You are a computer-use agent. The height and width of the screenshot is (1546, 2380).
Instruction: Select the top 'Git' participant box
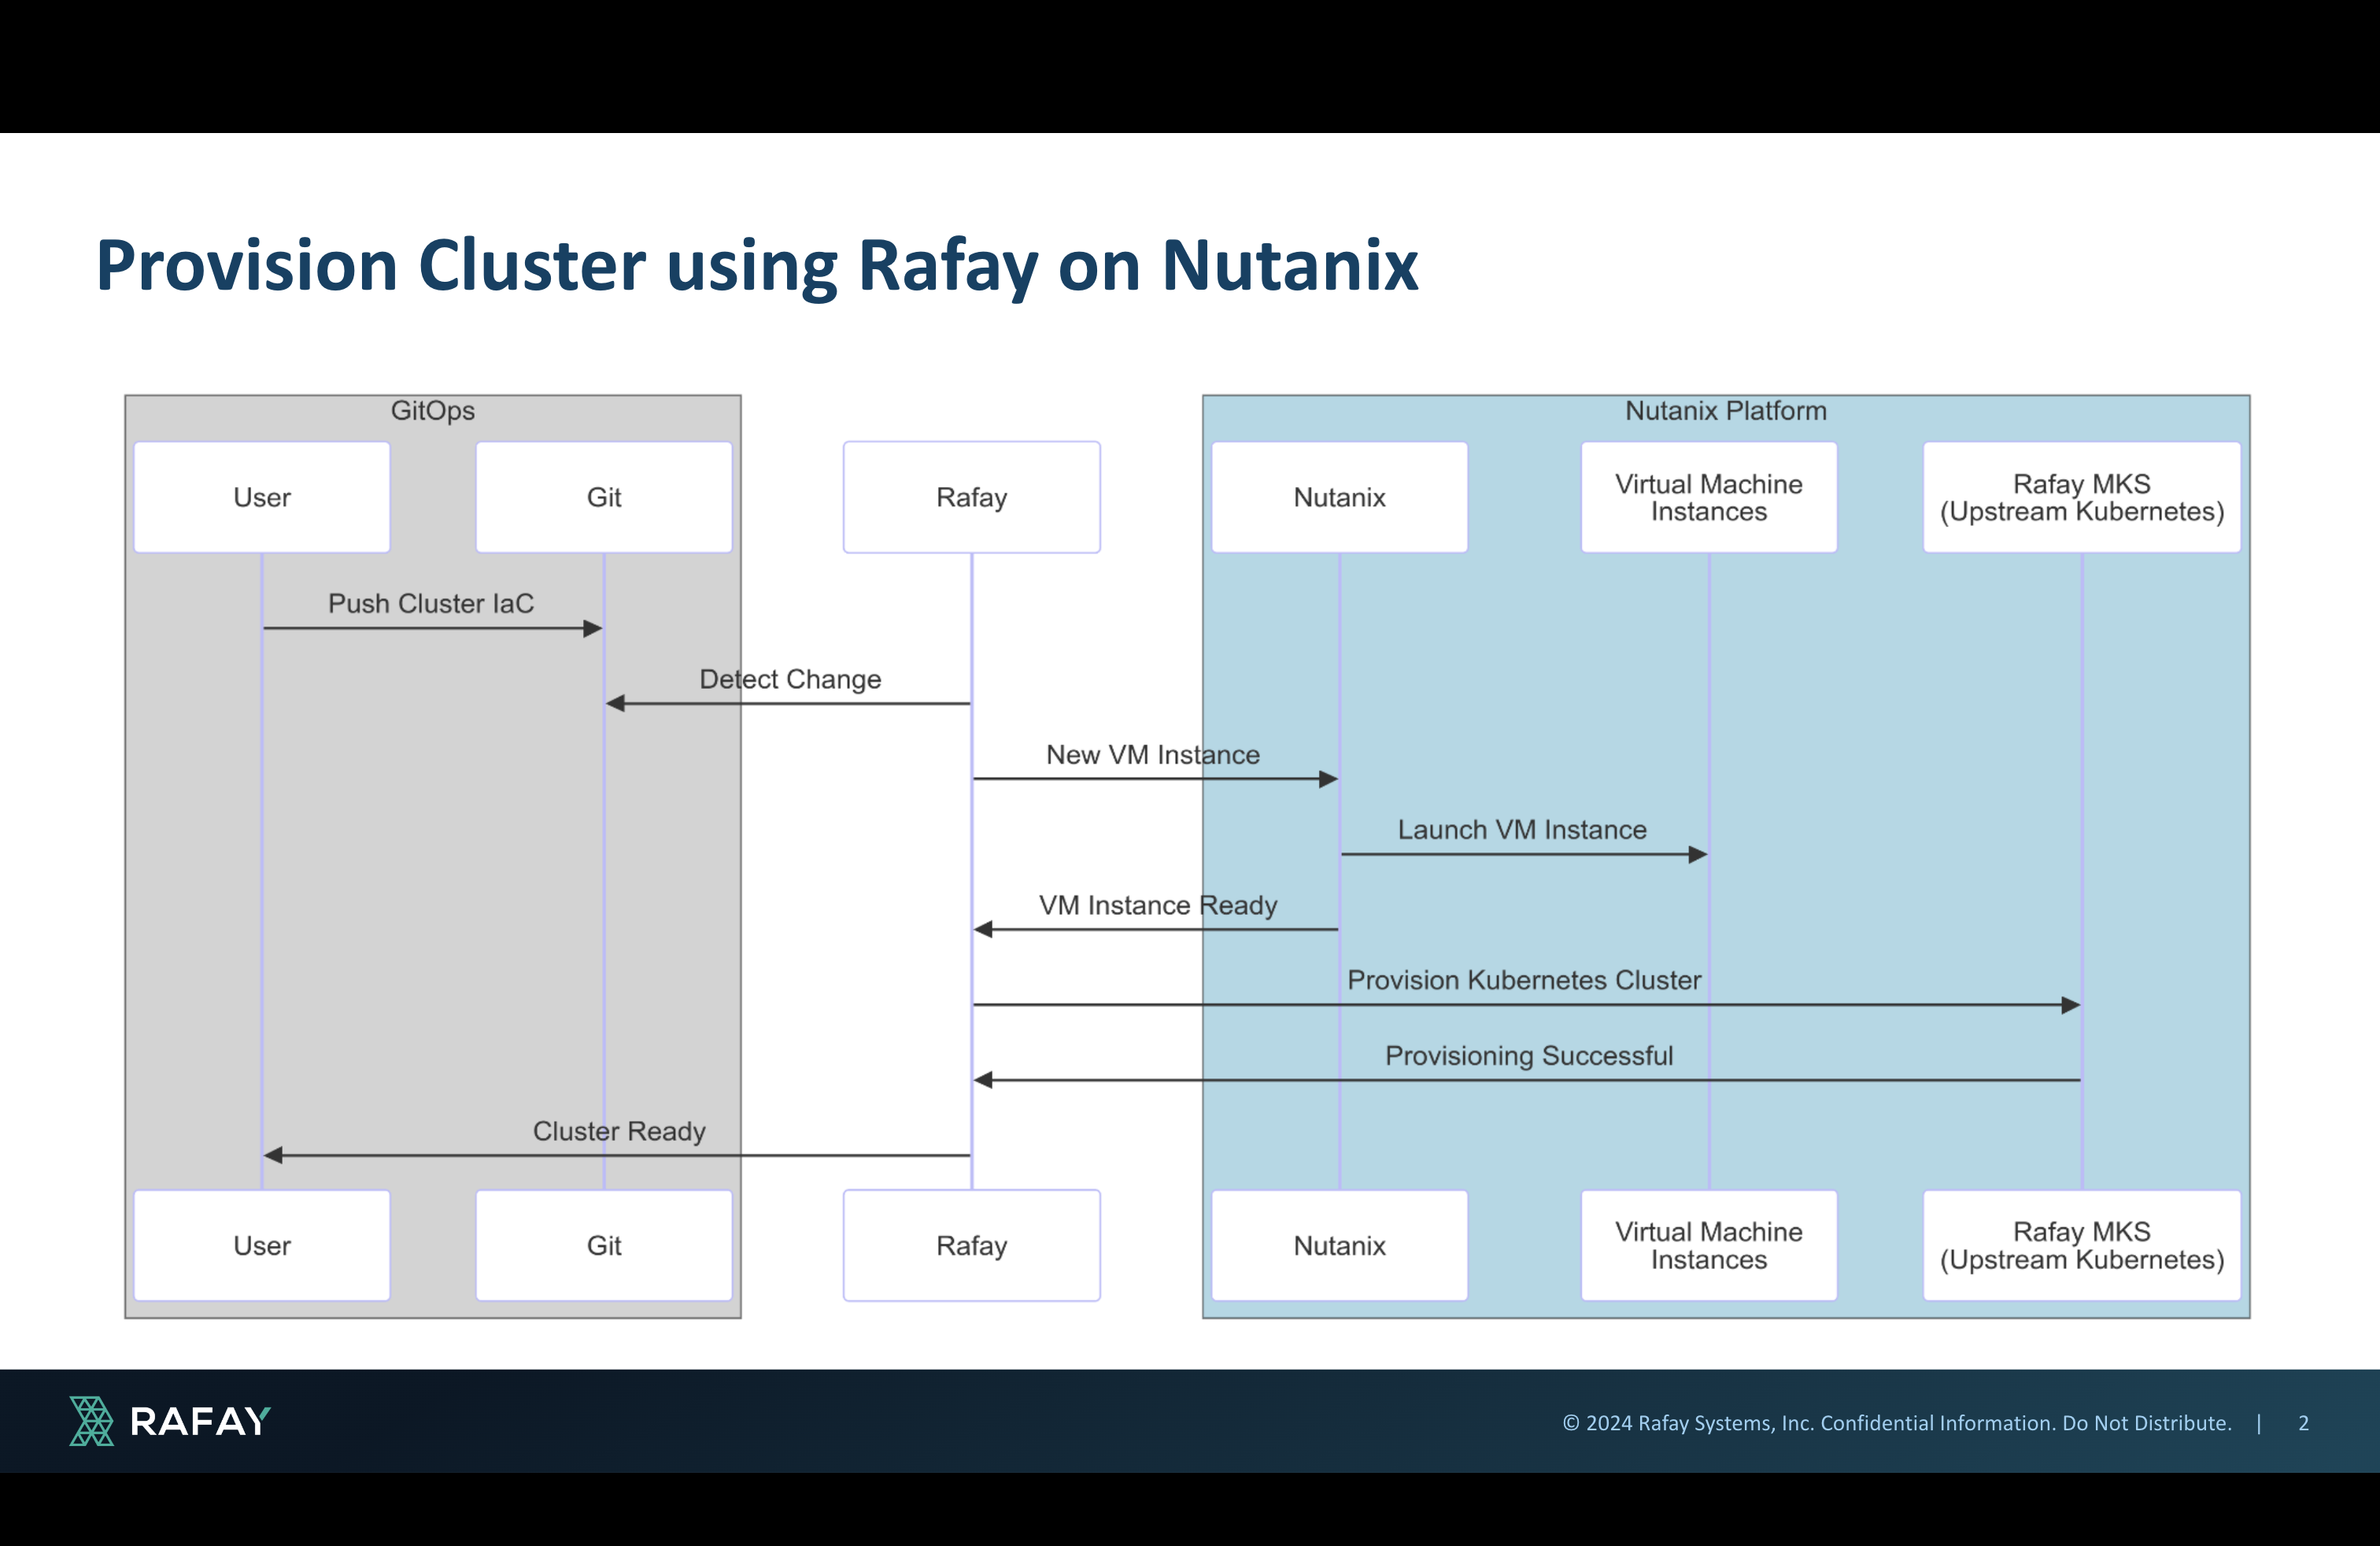[x=604, y=497]
